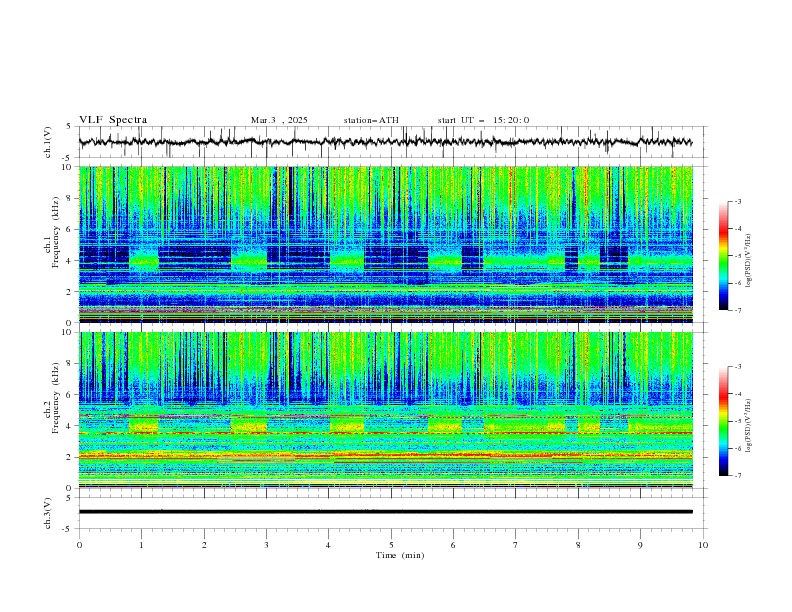Click the "ch.1(V)" waveform axis label
Image resolution: width=792 pixels, height=612 pixels.
[x=48, y=142]
